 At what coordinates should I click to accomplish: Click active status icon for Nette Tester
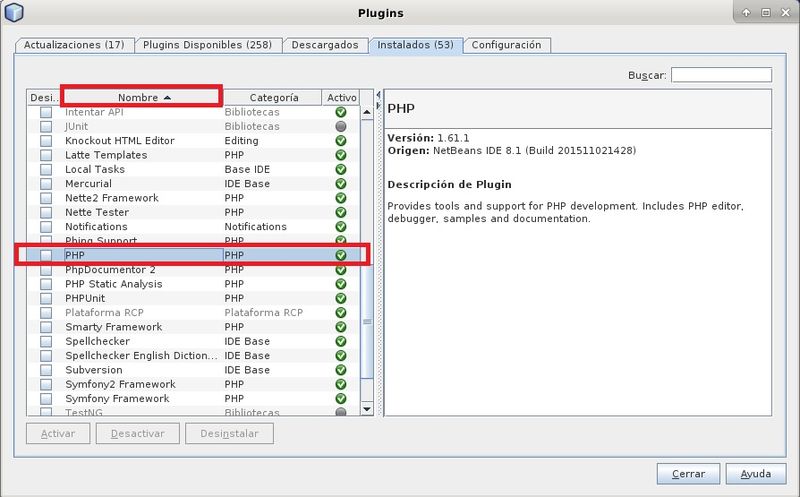(x=341, y=212)
